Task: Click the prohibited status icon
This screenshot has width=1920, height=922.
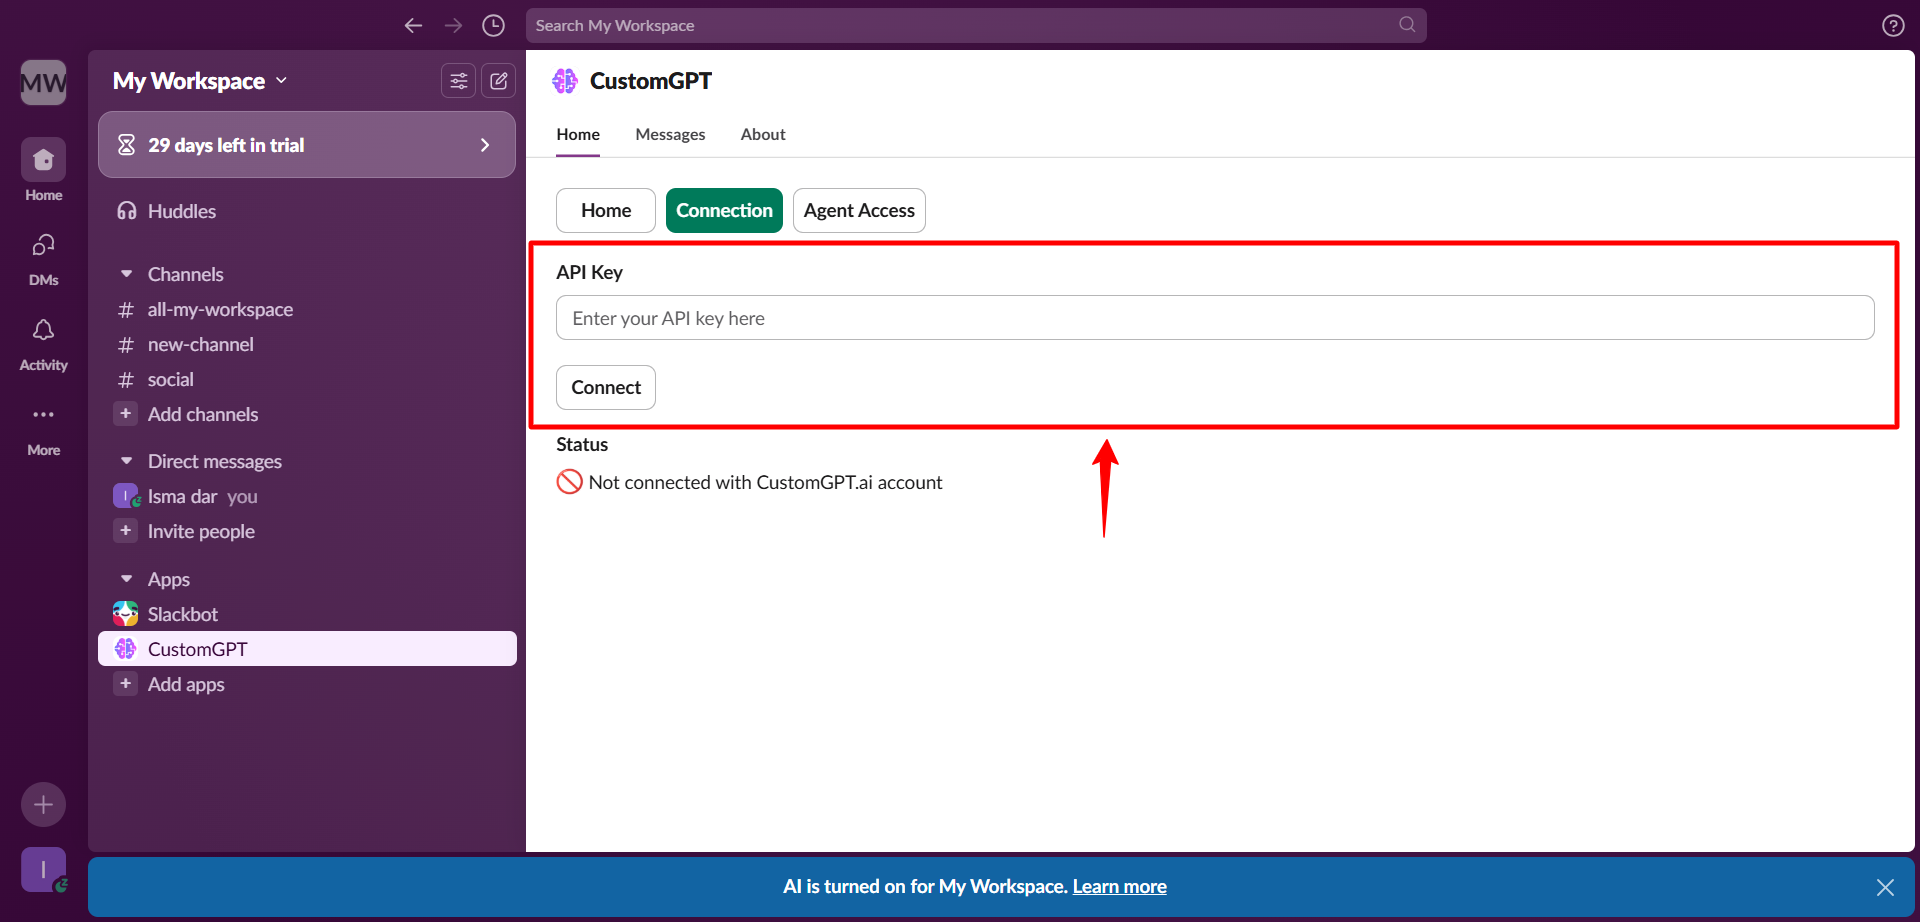Action: coord(569,482)
